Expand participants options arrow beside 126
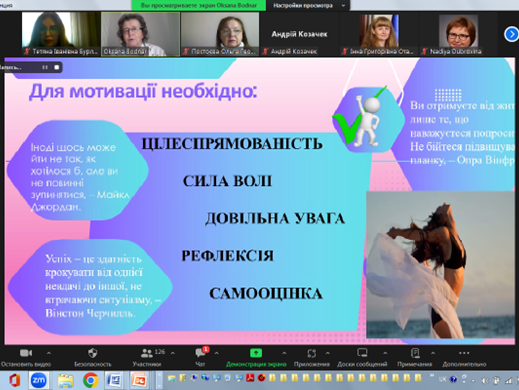This screenshot has width=519, height=390. 173,353
